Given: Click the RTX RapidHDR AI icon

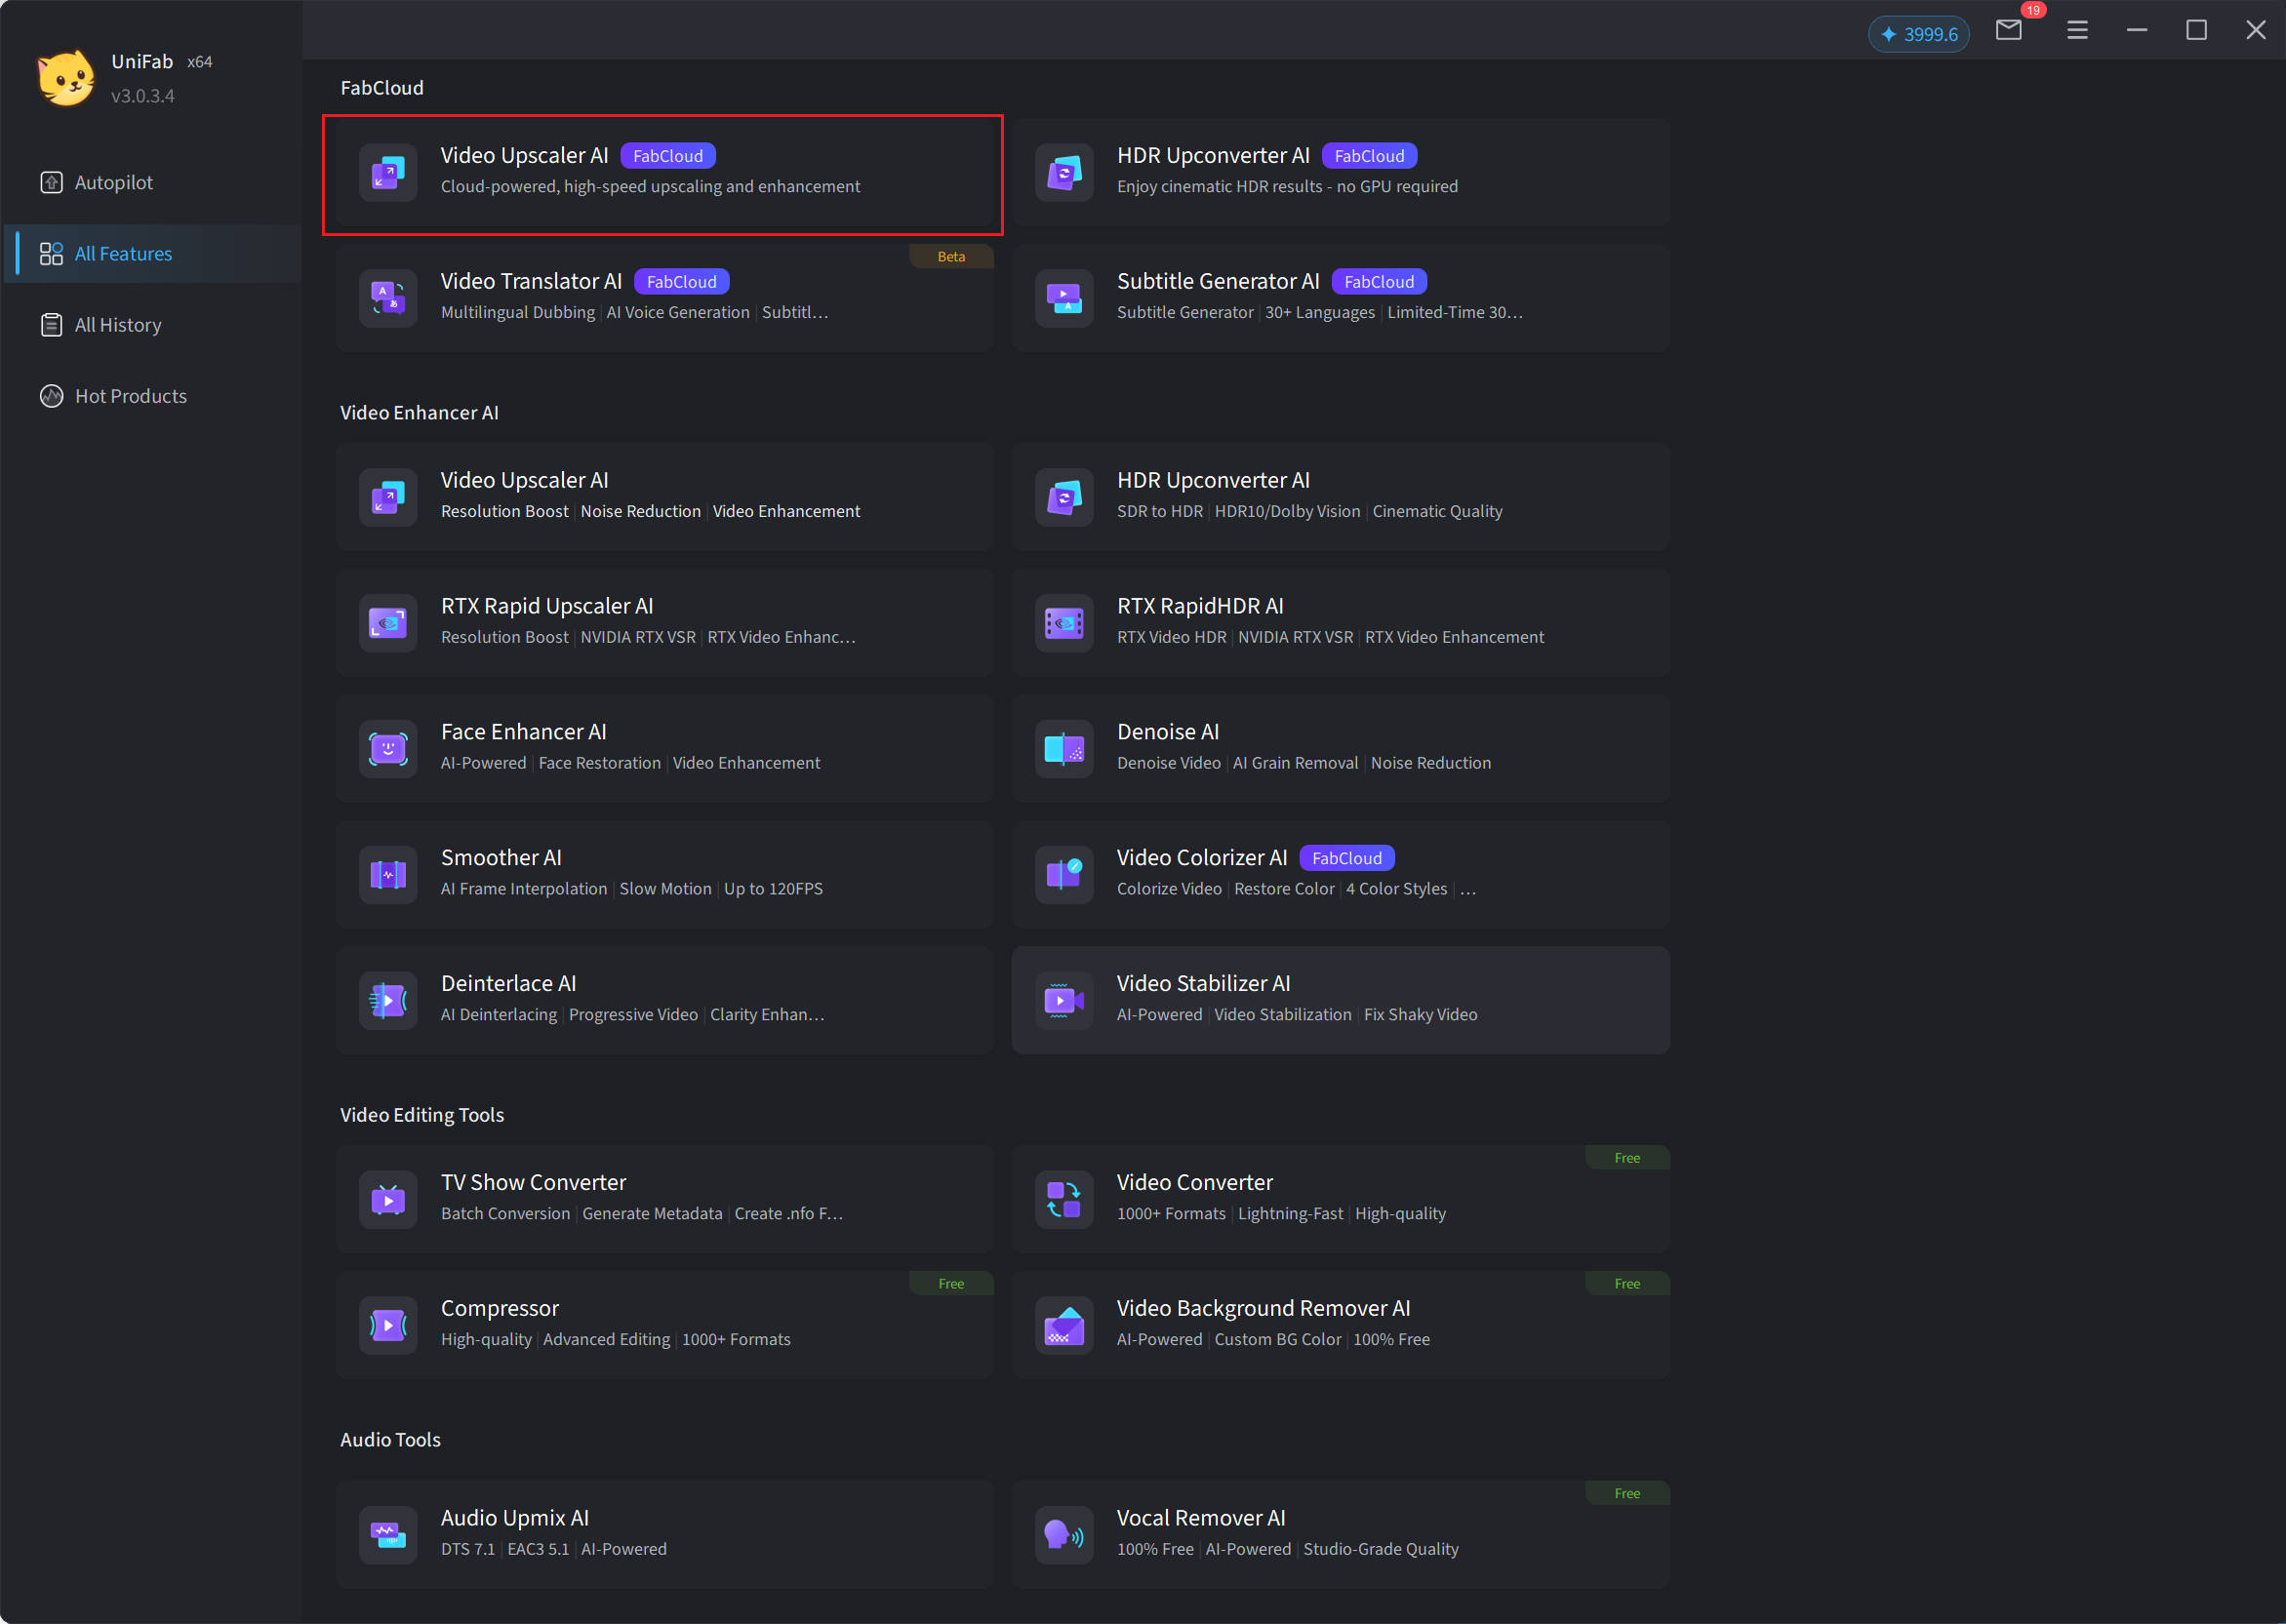Looking at the screenshot, I should 1063,623.
